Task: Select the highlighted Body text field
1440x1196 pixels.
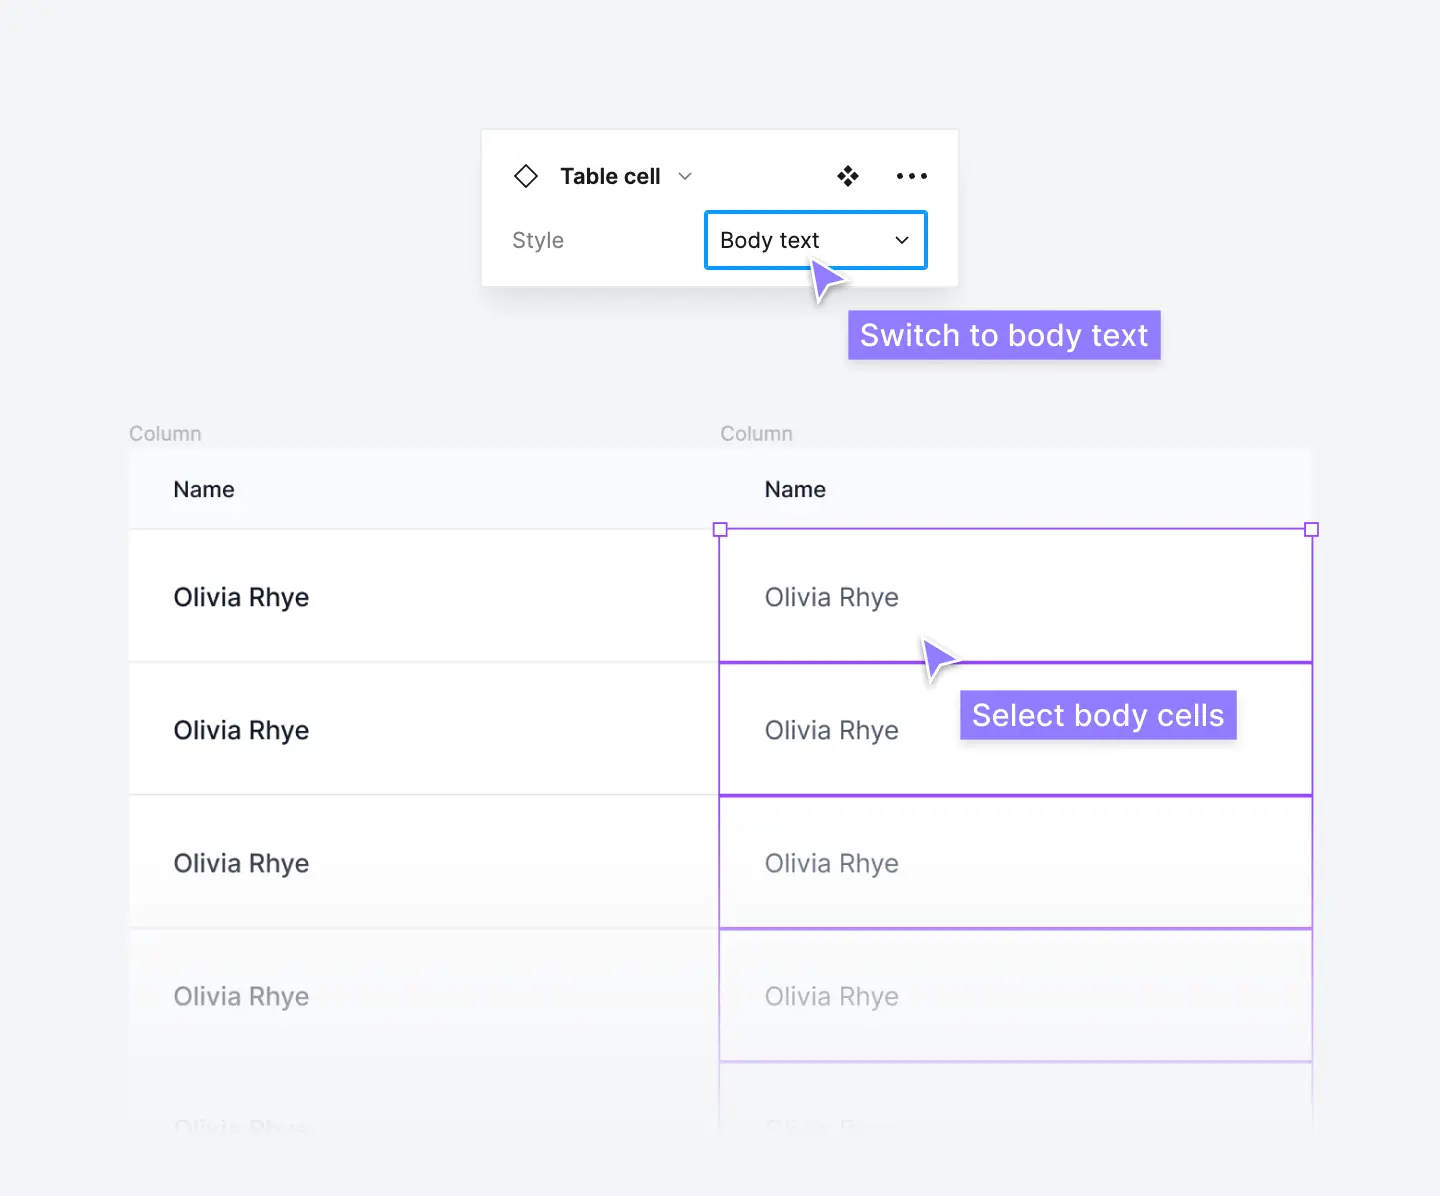Action: coord(815,240)
